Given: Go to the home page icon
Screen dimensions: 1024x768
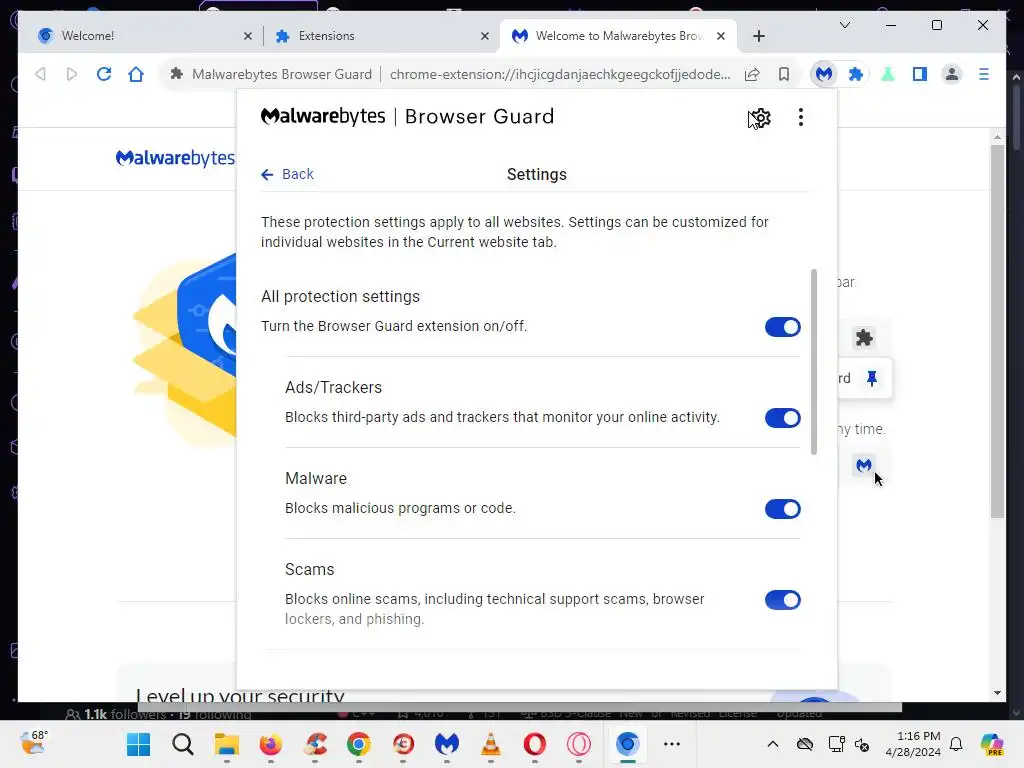Looking at the screenshot, I should [x=136, y=74].
